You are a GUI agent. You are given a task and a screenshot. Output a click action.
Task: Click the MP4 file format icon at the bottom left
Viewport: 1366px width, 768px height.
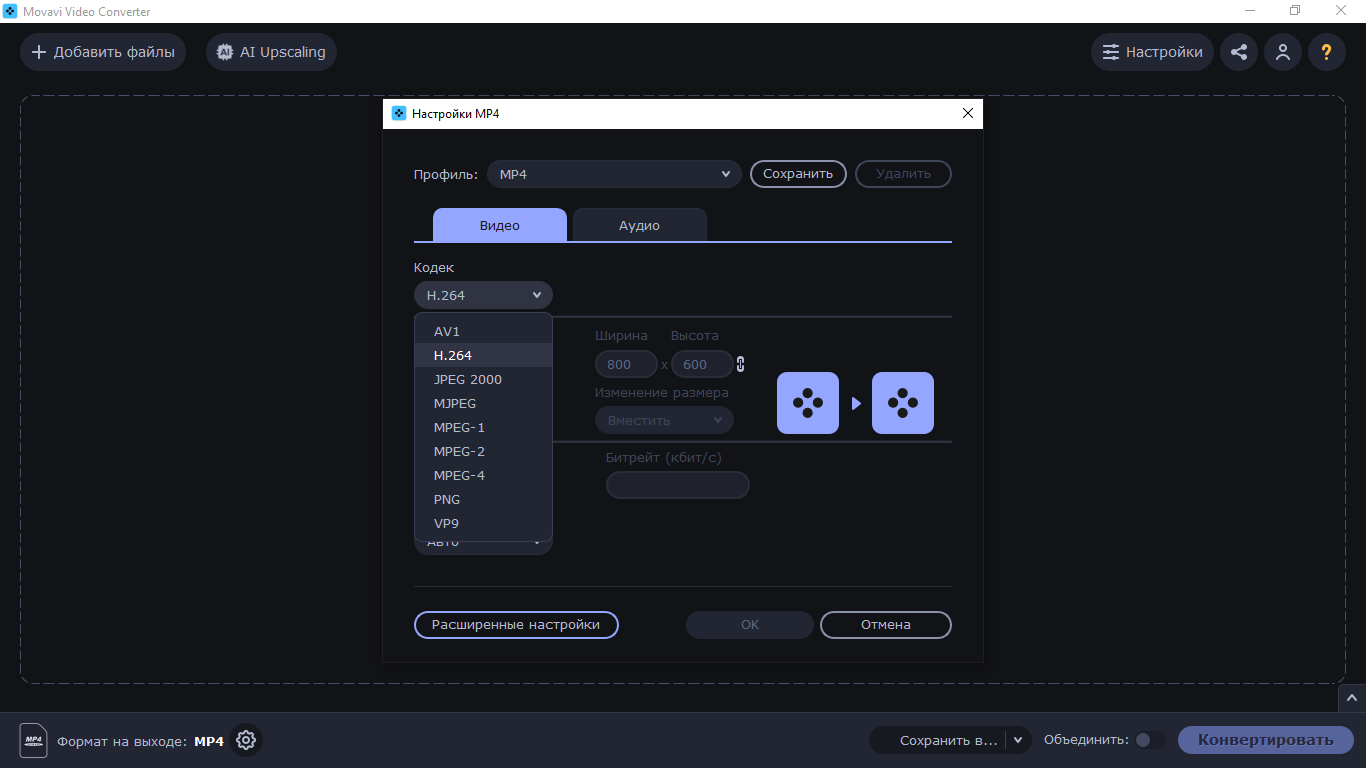33,741
